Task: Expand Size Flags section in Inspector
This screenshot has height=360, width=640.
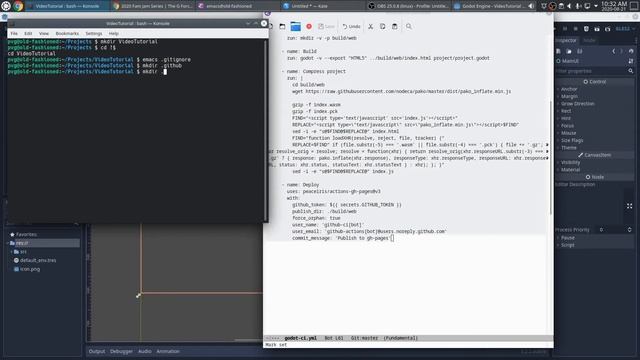Action: 572,140
